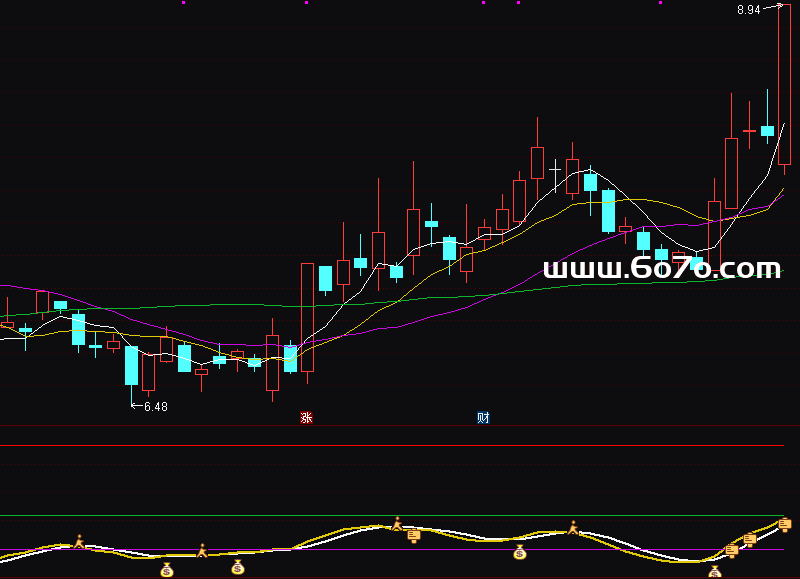Click the card icon at far right of indicator
Screen dimensions: 800x579
coord(784,525)
